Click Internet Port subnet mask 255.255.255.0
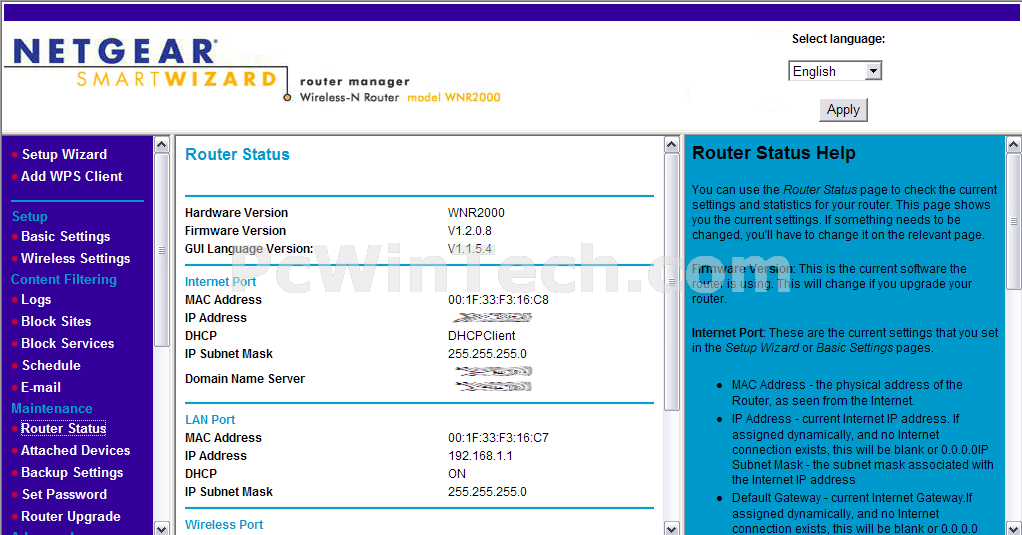Screen dimensions: 1022x535 [488, 354]
